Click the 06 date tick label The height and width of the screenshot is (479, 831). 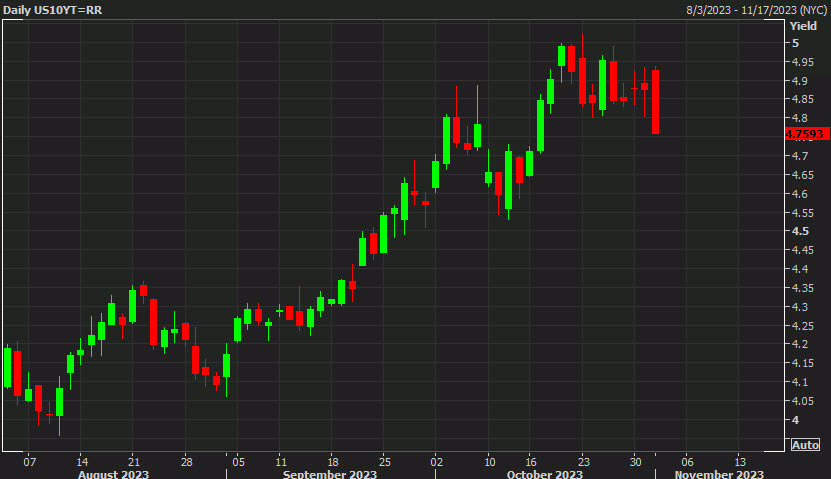pyautogui.click(x=687, y=462)
